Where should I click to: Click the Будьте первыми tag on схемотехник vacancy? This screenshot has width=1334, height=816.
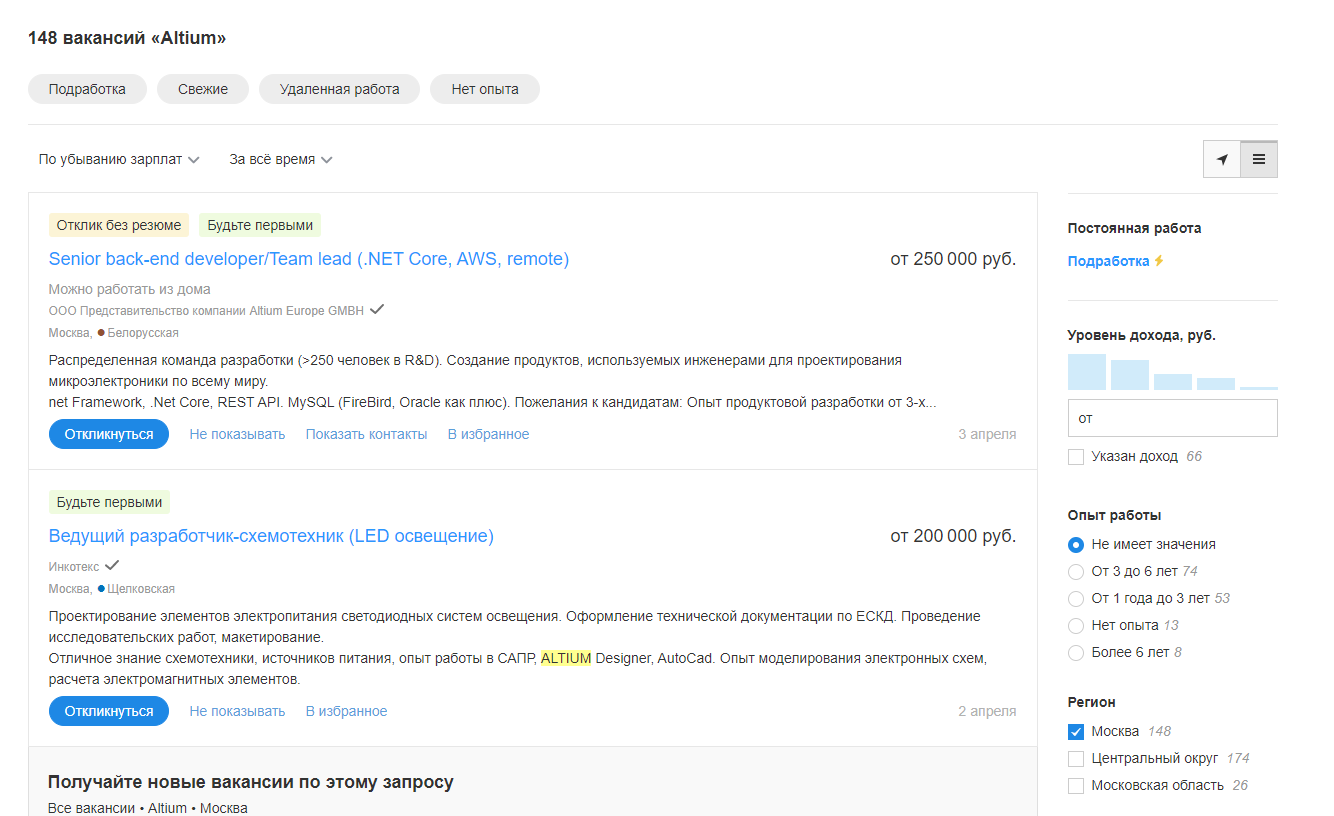coord(110,502)
